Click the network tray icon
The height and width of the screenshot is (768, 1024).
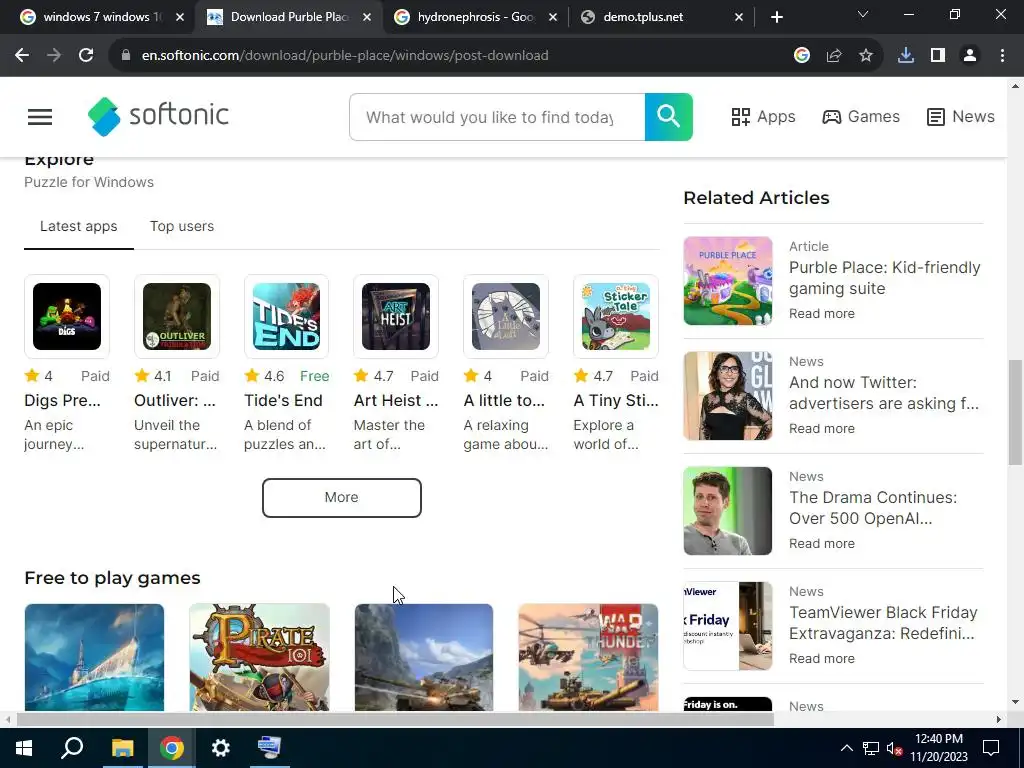(x=871, y=748)
